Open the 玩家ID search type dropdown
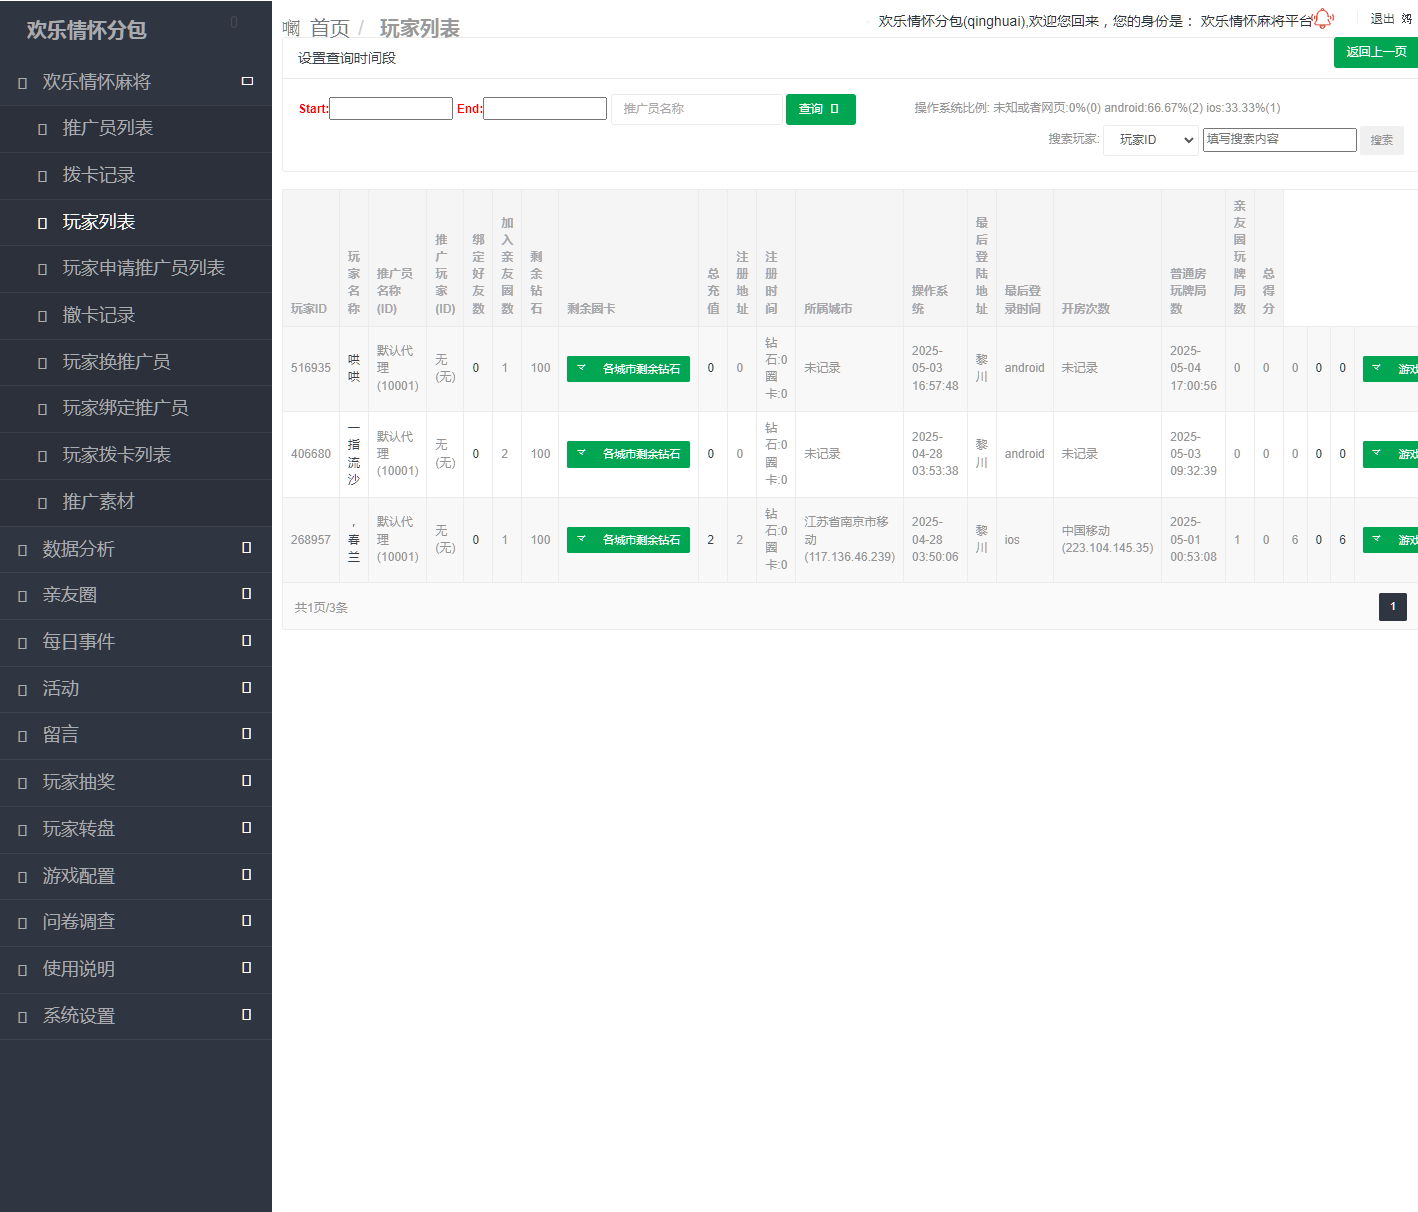This screenshot has height=1212, width=1418. (1151, 140)
